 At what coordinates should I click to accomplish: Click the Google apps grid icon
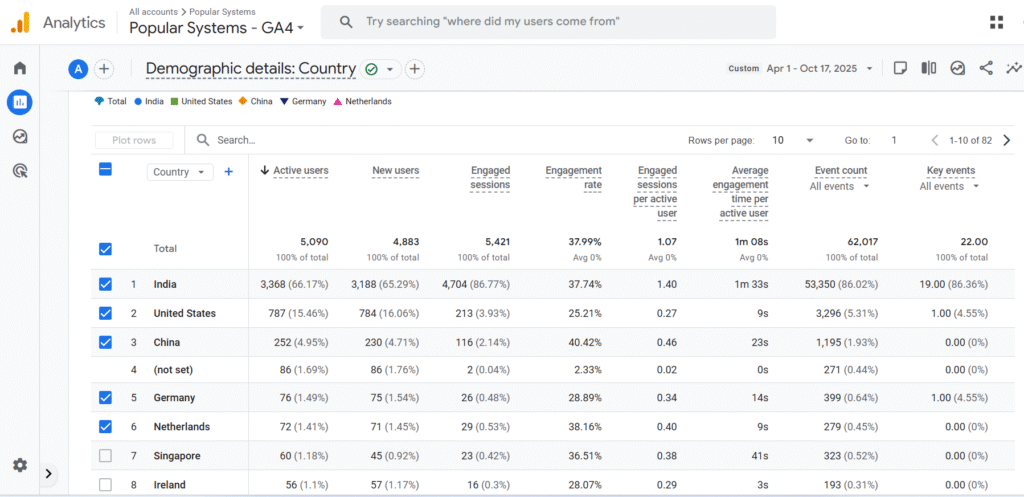996,22
